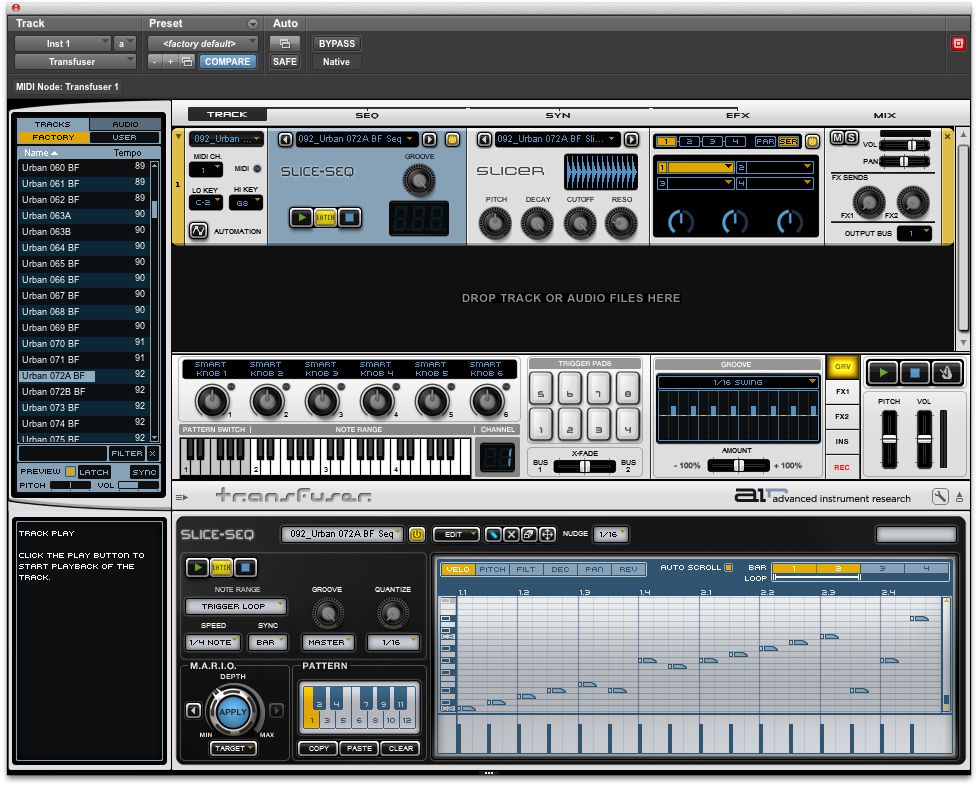Switch the browser to USER content
Viewport: 978px width, 786px height.
[x=125, y=137]
